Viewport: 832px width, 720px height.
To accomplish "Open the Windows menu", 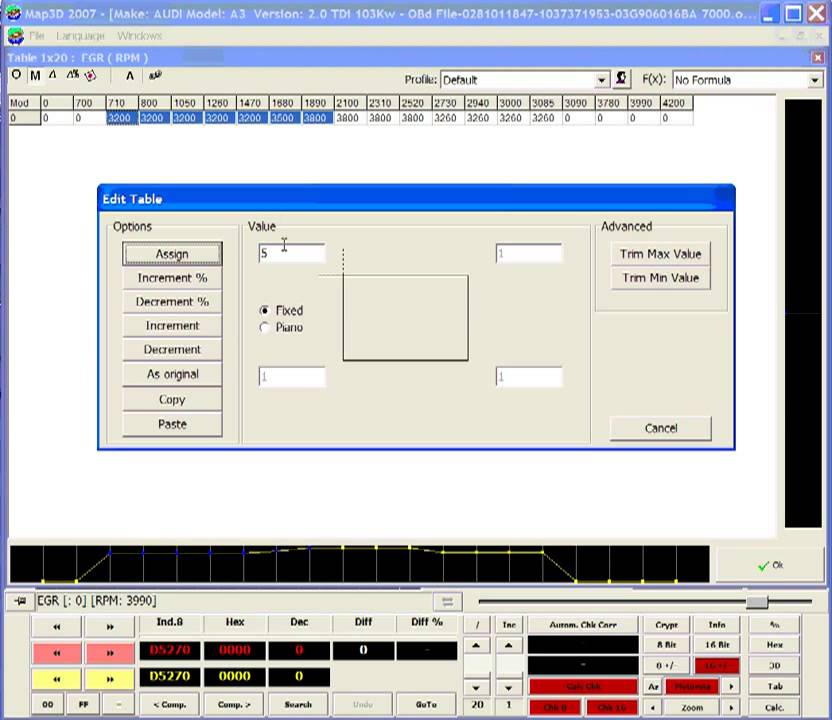I will point(140,36).
